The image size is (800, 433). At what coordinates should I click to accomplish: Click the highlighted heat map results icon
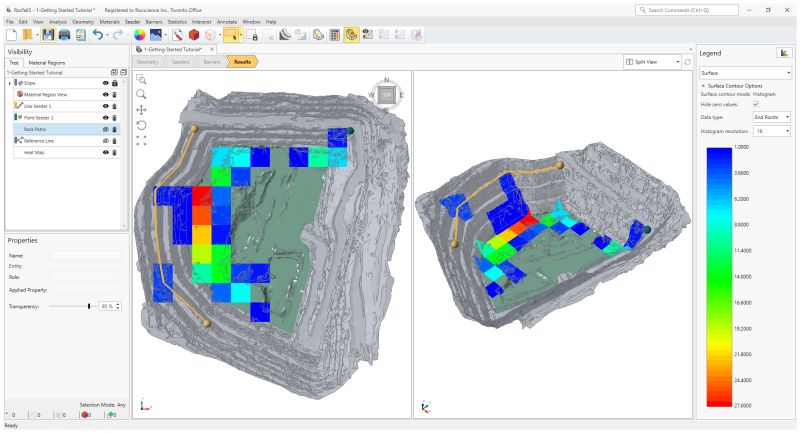351,35
